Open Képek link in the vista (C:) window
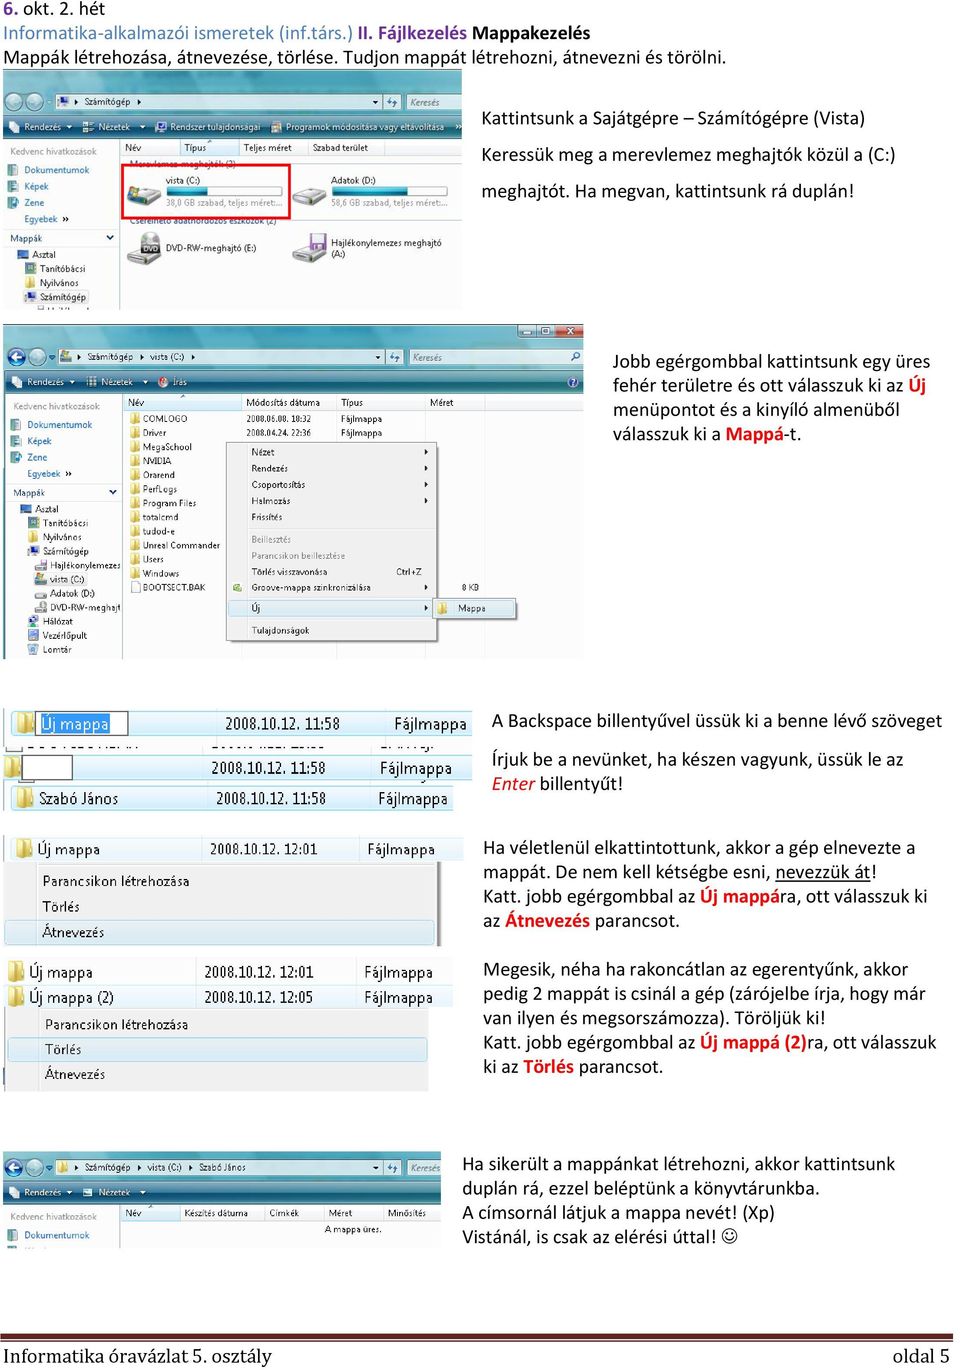 coord(31,441)
